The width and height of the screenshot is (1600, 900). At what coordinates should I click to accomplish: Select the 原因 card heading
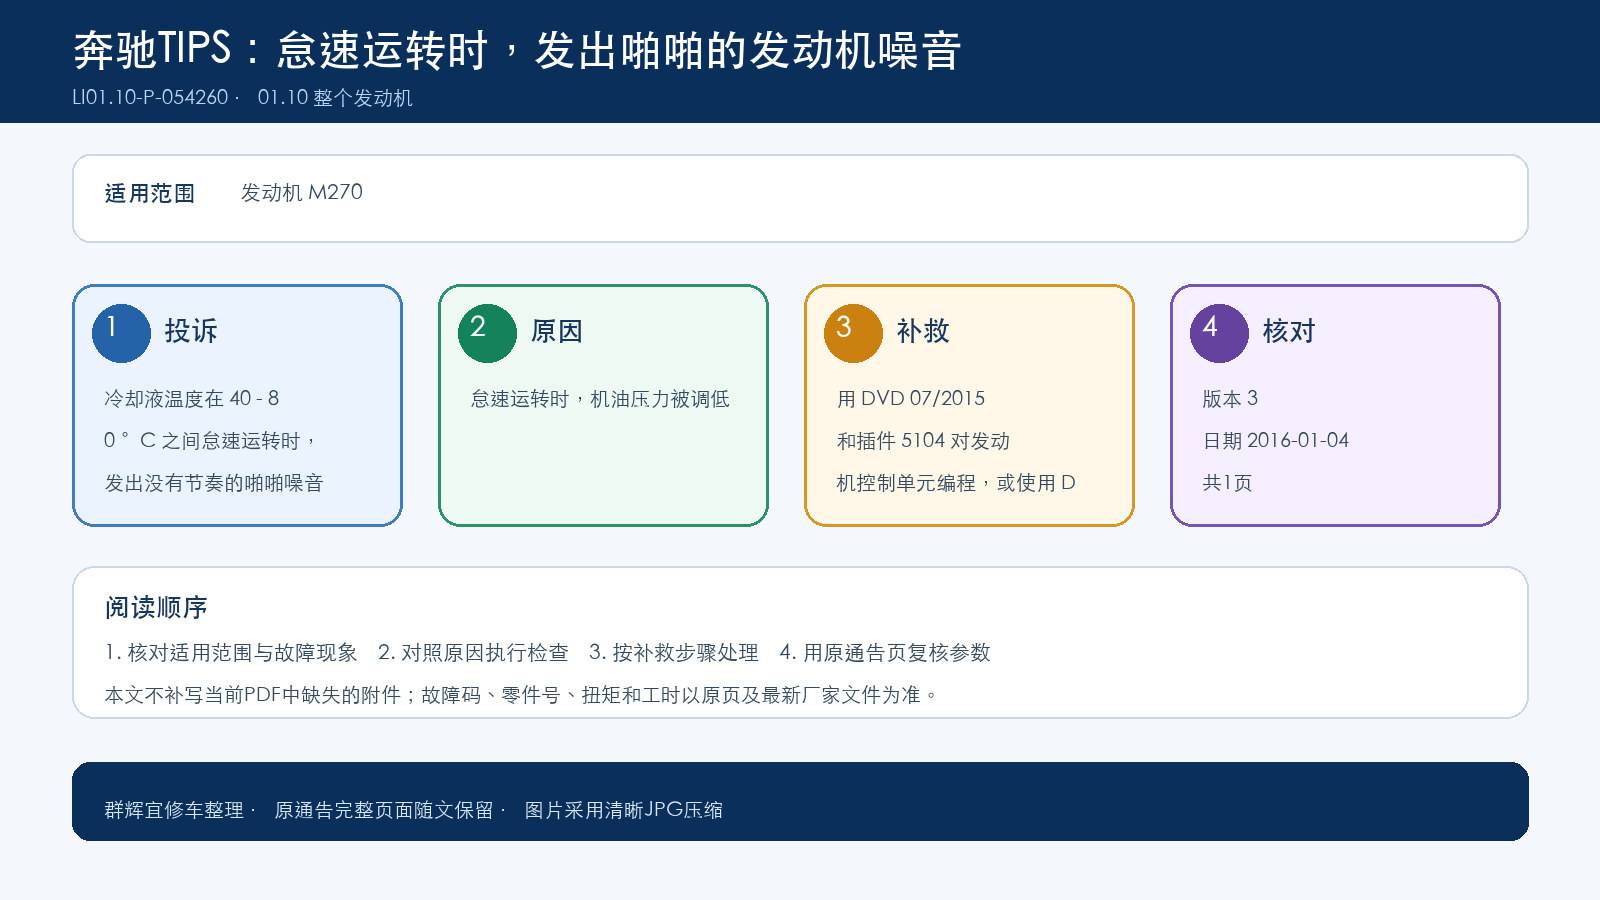(x=557, y=331)
